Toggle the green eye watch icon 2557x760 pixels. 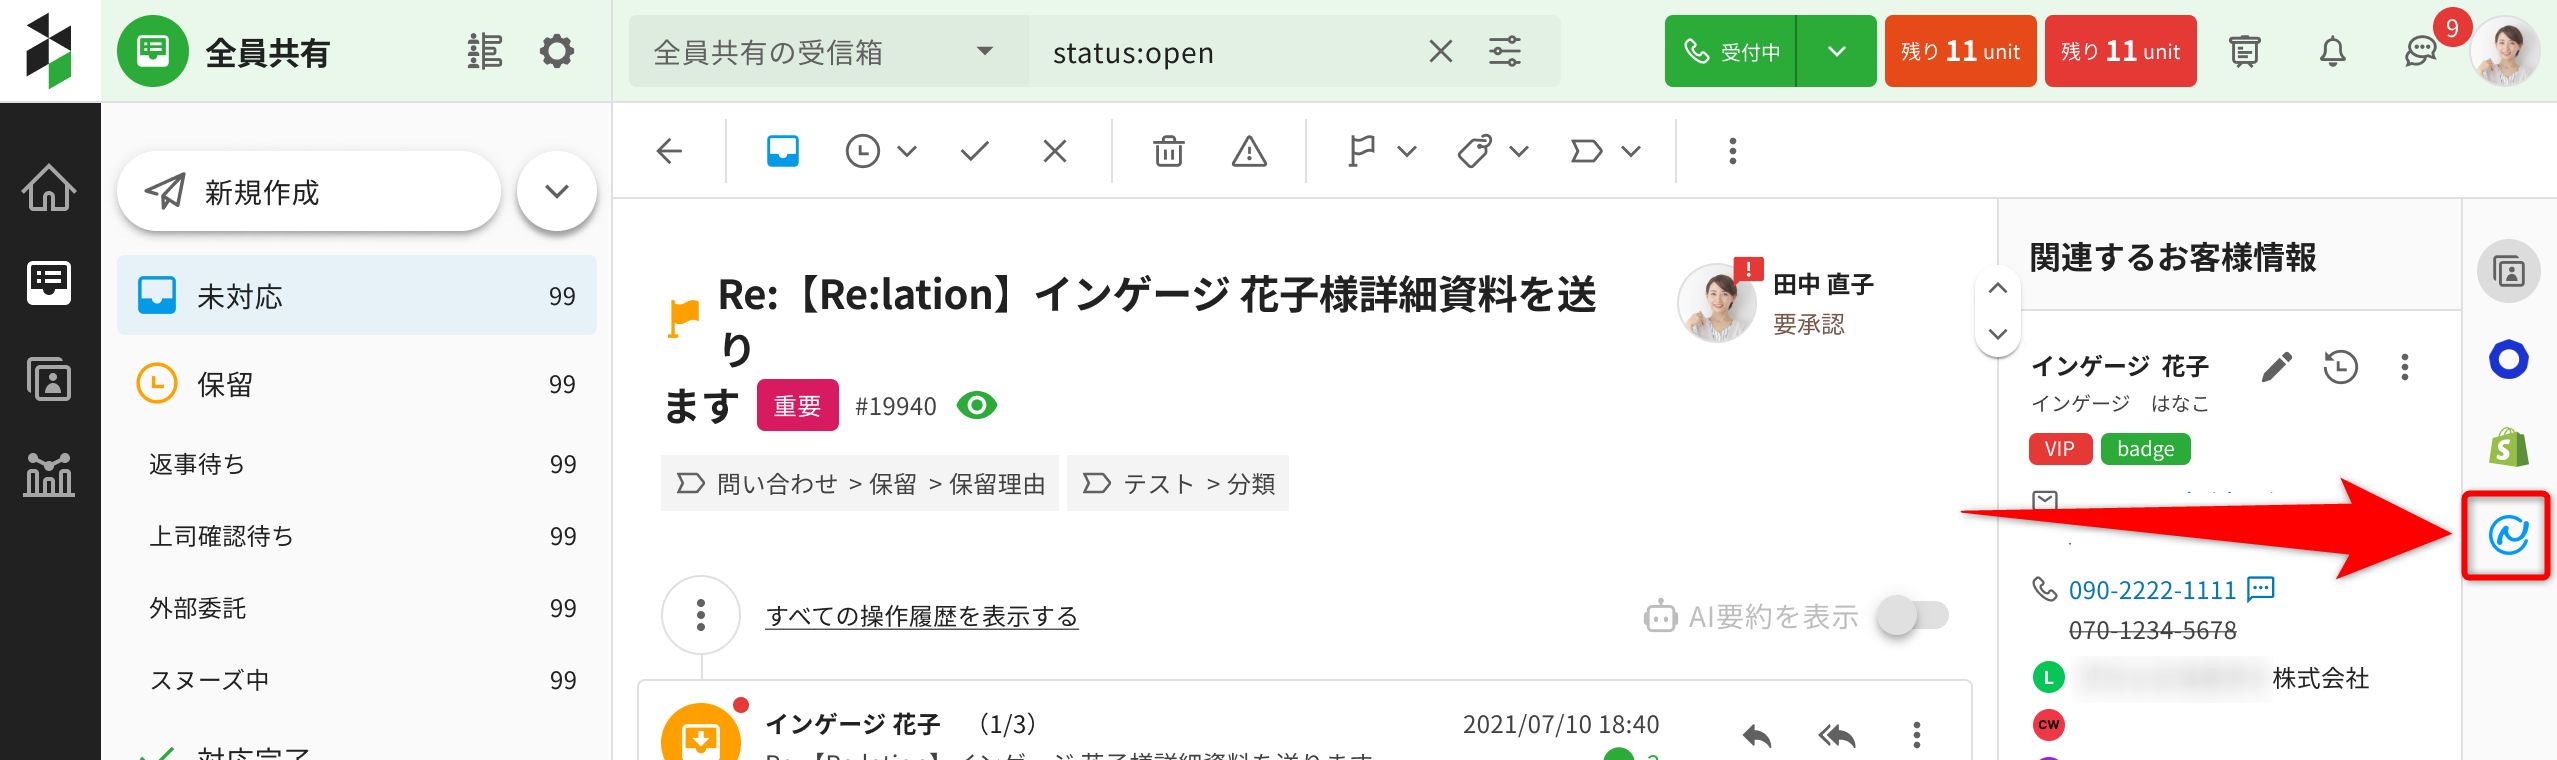click(x=976, y=405)
